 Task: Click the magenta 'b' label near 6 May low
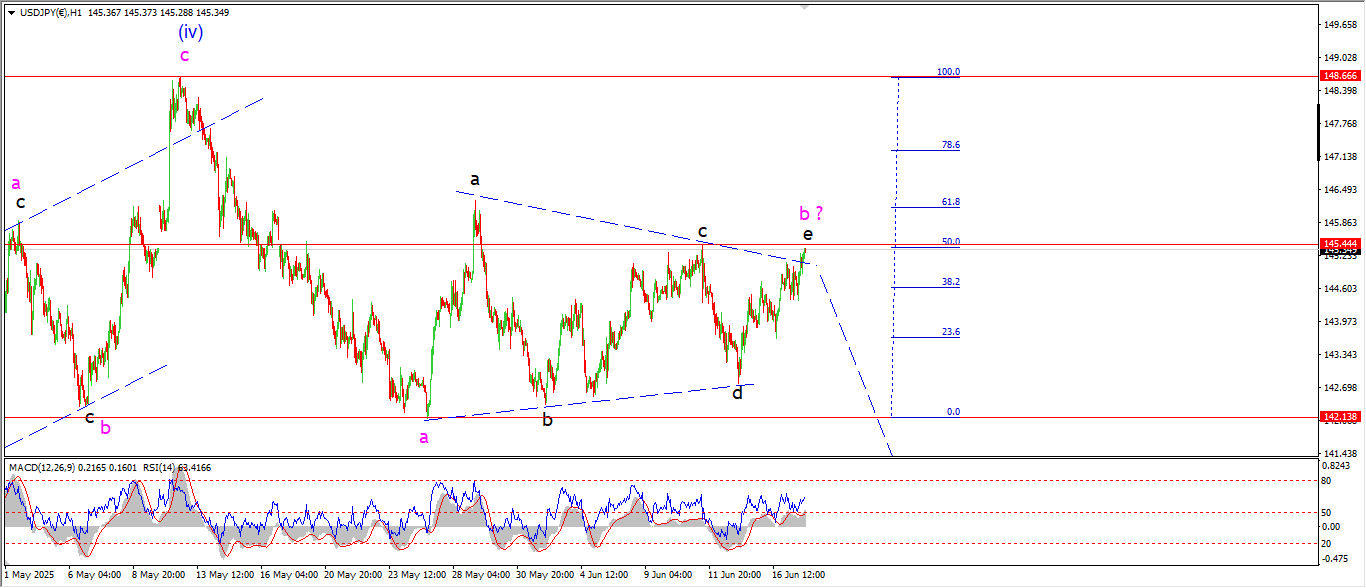pos(105,427)
